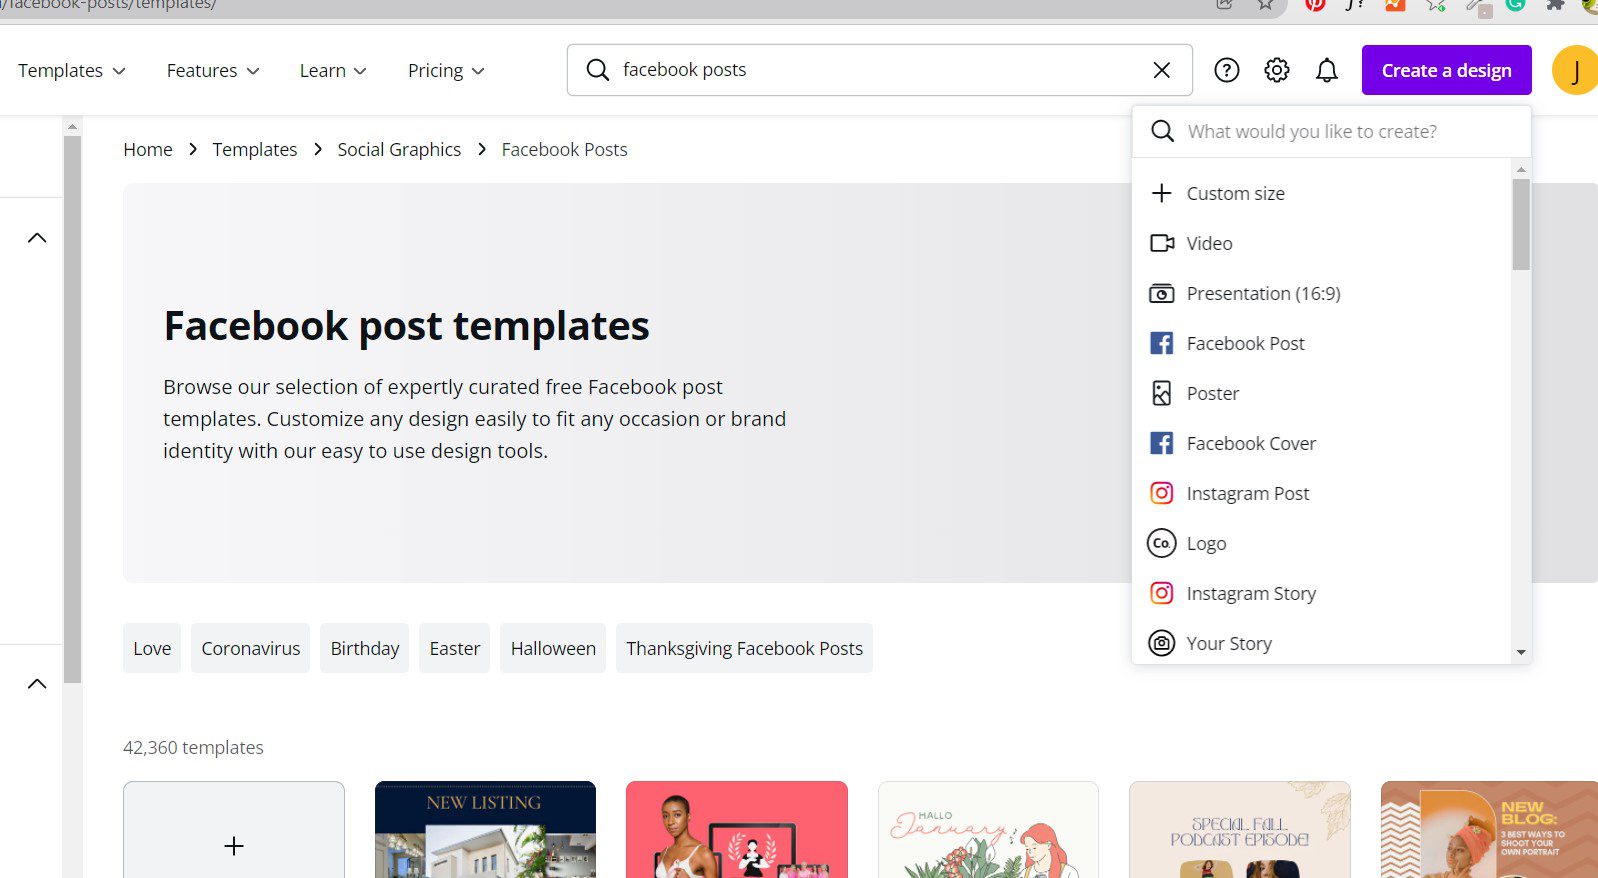Screen dimensions: 1598x878
Task: Click the create list scrollbar thumb
Action: [1521, 224]
